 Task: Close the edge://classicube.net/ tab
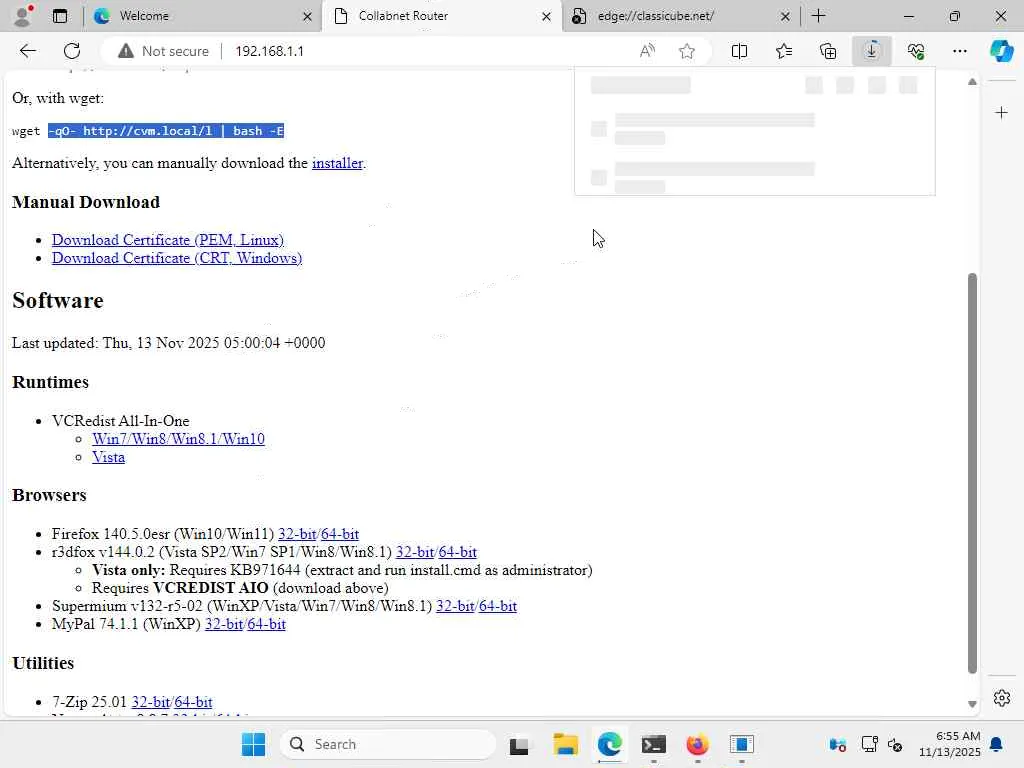click(x=785, y=16)
